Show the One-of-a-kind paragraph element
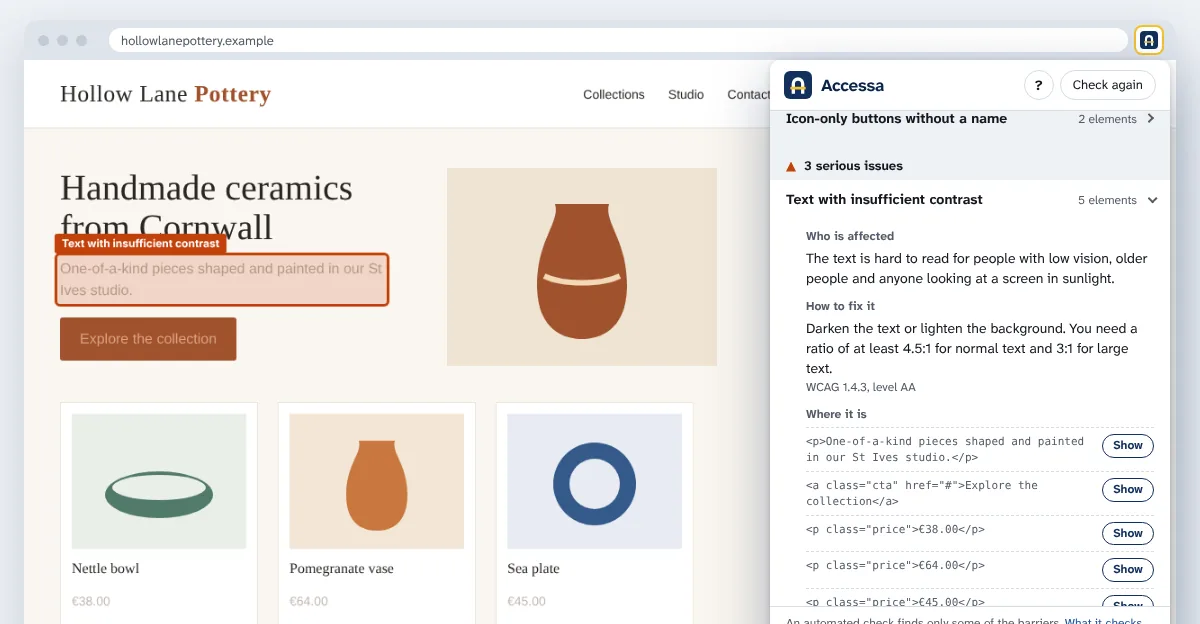 click(x=1127, y=446)
